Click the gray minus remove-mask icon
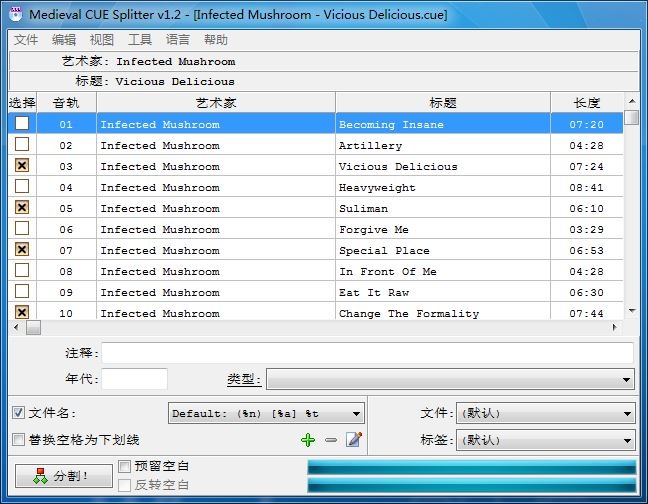 [331, 440]
